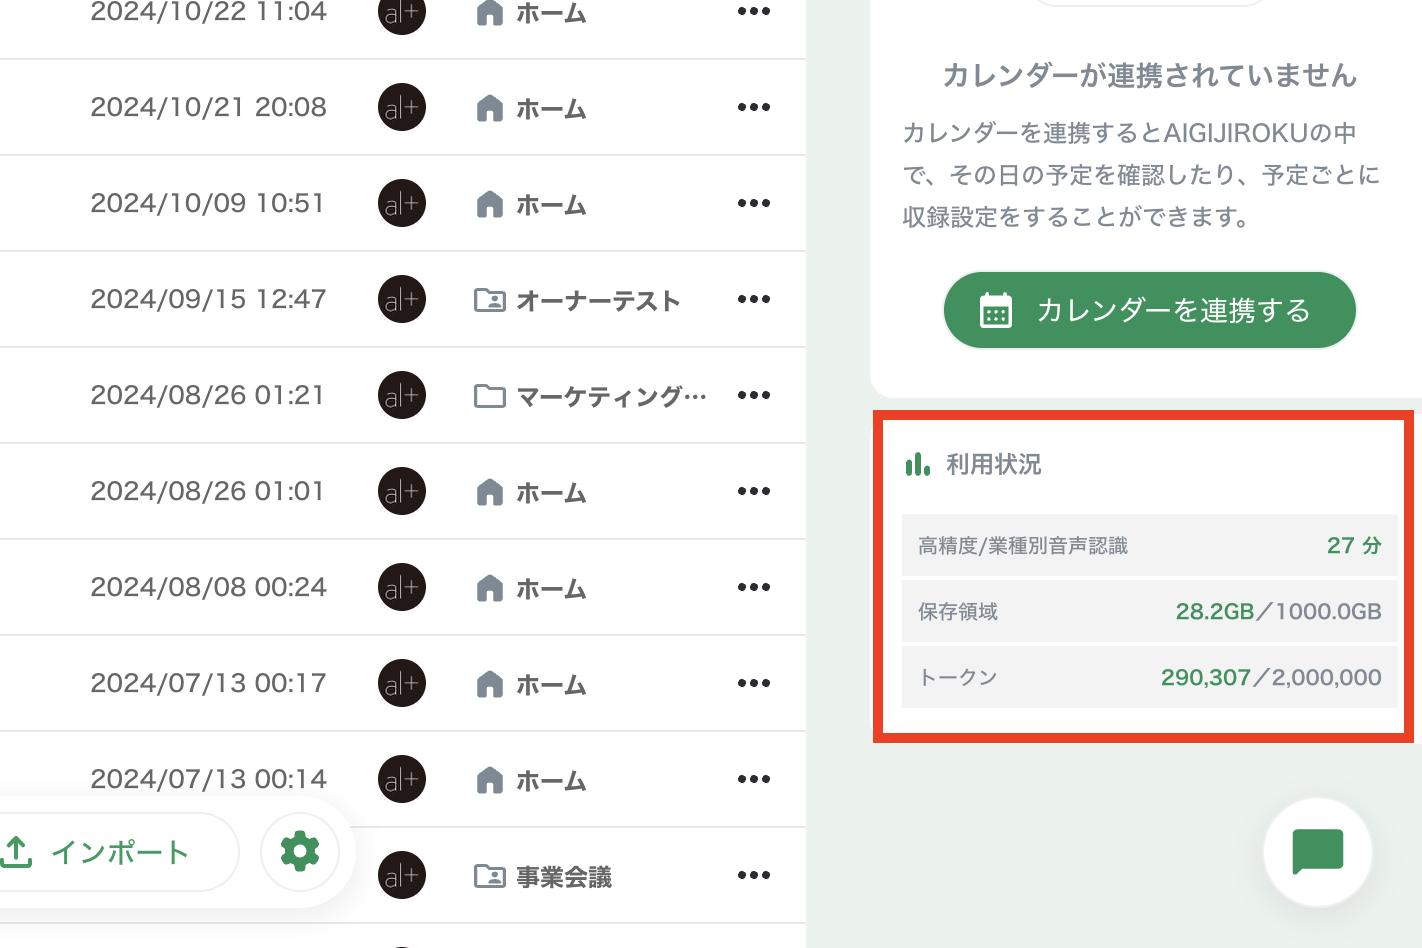Click the インポート button
1422x948 pixels.
click(x=118, y=852)
